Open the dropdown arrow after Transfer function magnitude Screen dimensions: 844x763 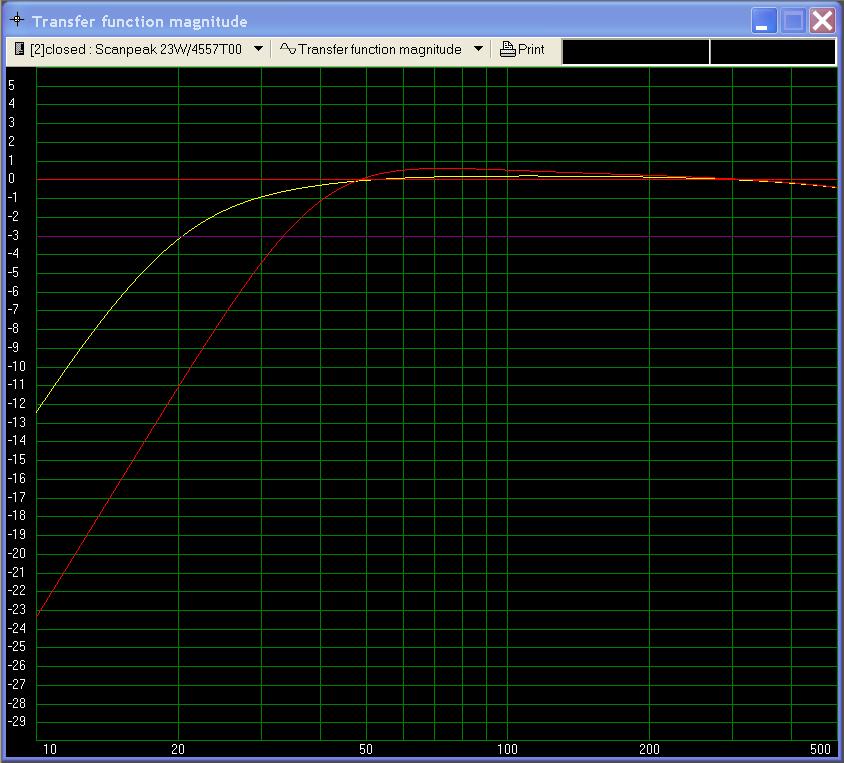click(478, 49)
